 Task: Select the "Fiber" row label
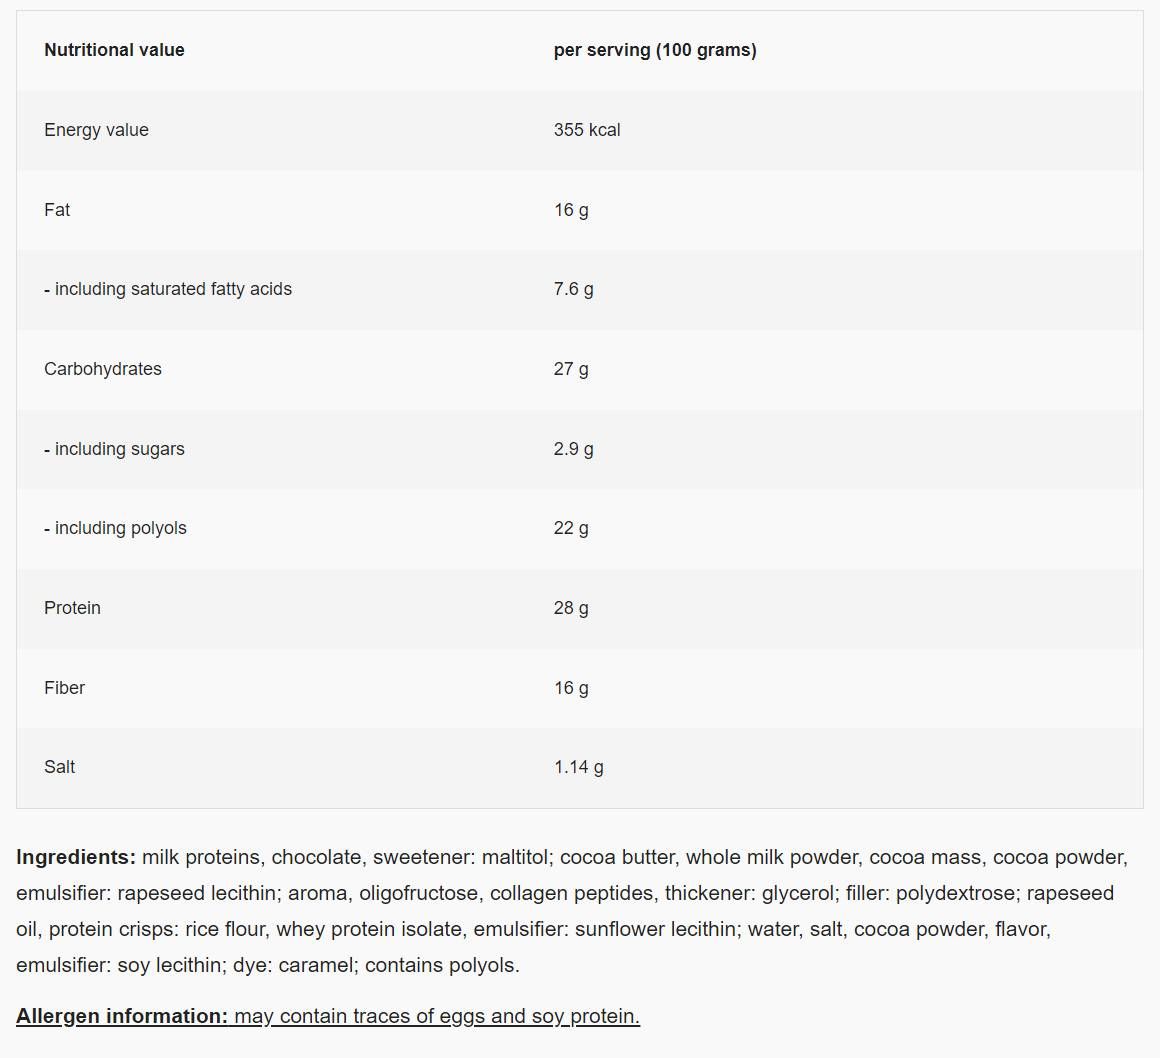[x=64, y=688]
